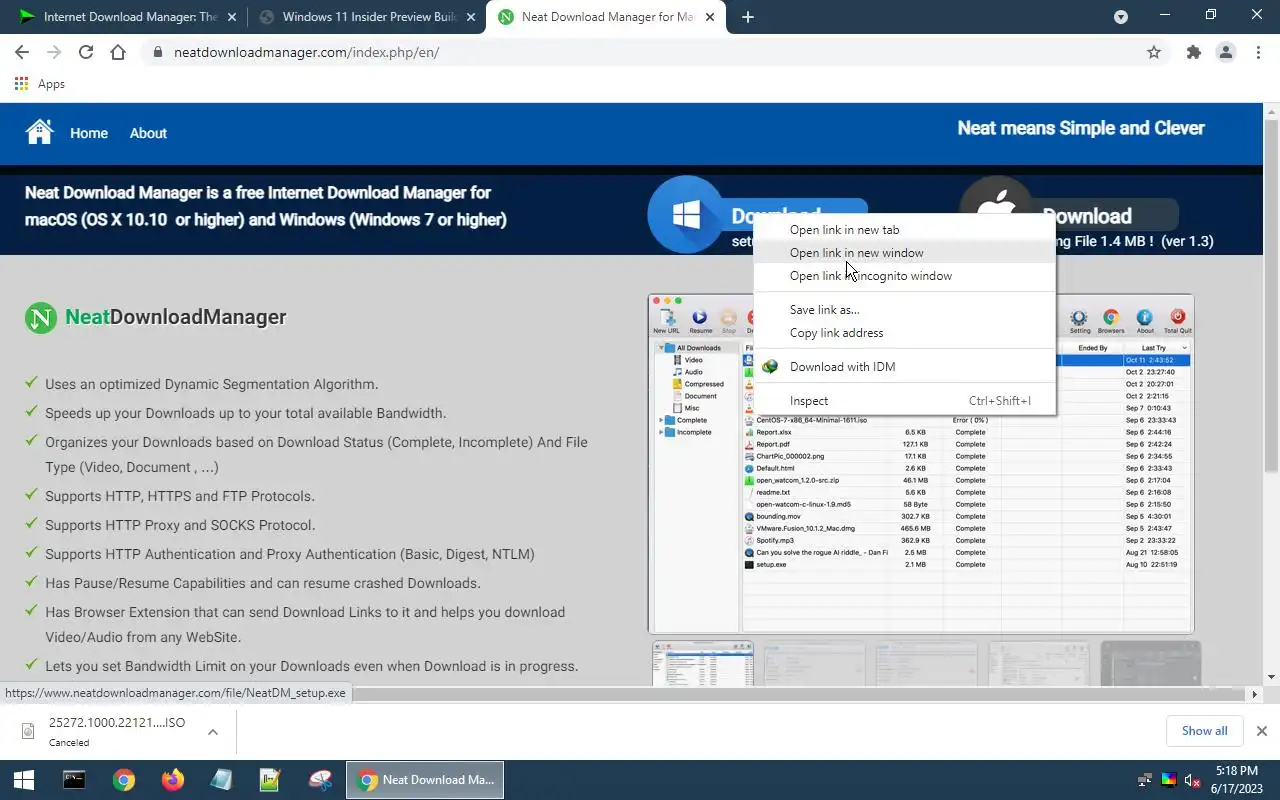Image resolution: width=1280 pixels, height=800 pixels.
Task: Open the pinned Chrome icon on taskbar
Action: click(x=124, y=780)
